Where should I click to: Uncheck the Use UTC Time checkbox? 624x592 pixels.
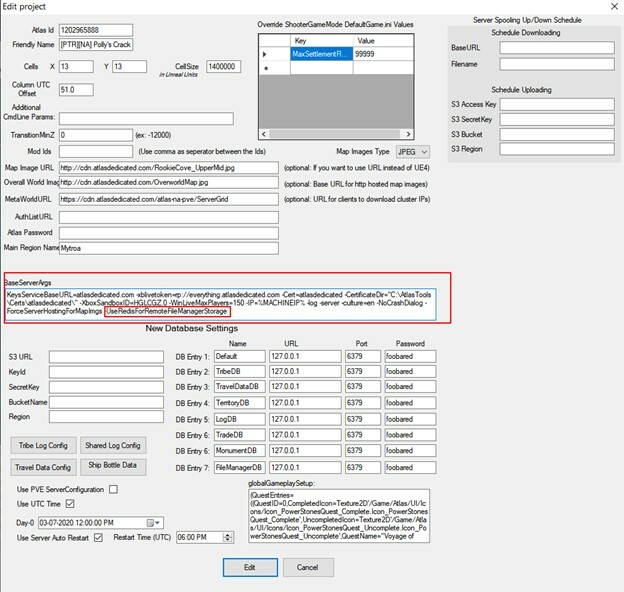click(69, 505)
